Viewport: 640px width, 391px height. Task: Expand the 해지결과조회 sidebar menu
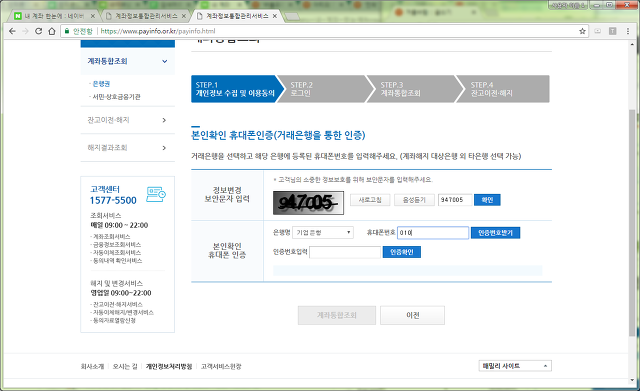(x=128, y=148)
